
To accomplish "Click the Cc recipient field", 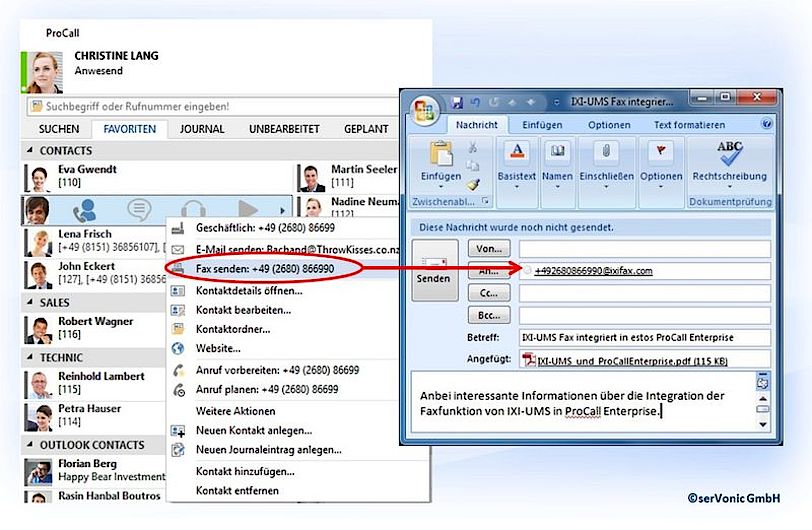I will point(644,293).
